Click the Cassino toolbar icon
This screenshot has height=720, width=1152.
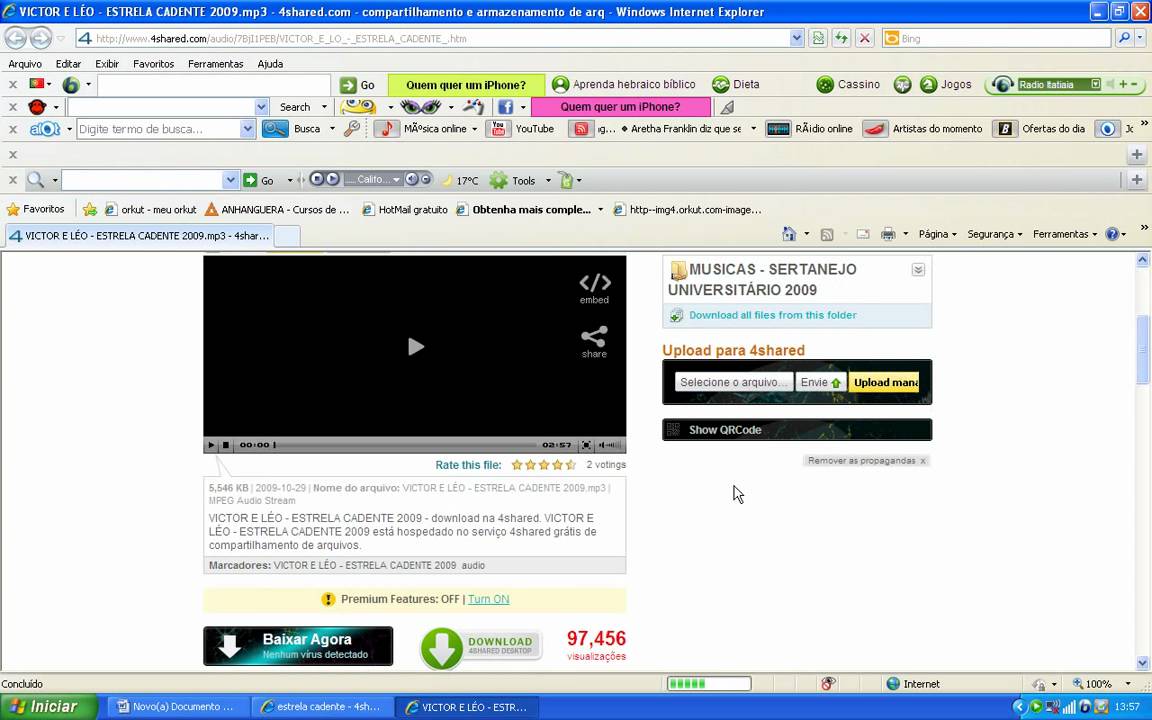click(826, 84)
